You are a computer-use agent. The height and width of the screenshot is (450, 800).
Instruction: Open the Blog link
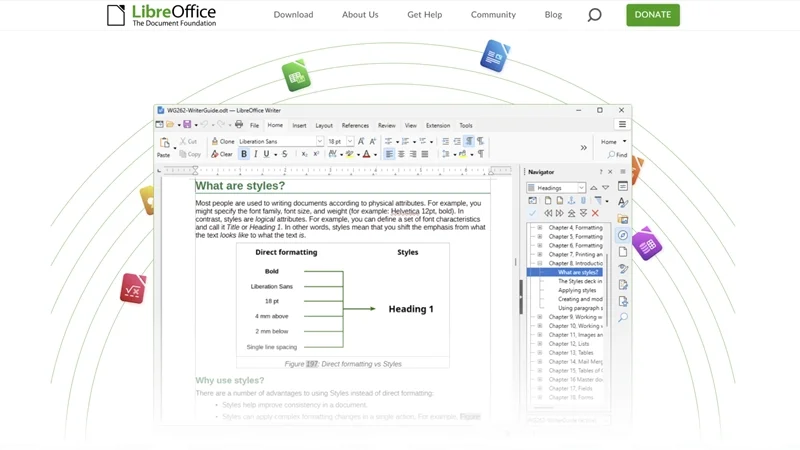click(553, 15)
